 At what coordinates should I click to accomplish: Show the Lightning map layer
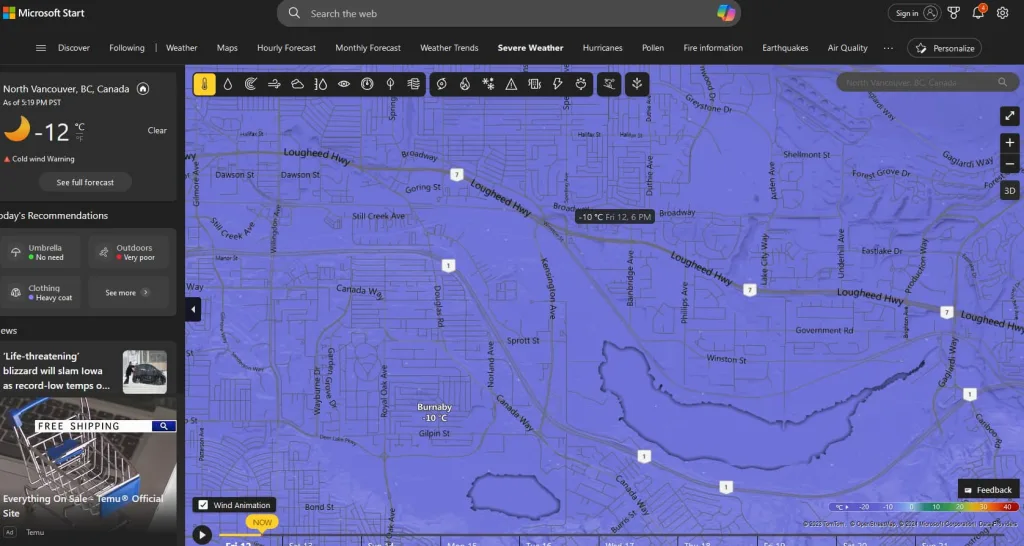coord(557,85)
